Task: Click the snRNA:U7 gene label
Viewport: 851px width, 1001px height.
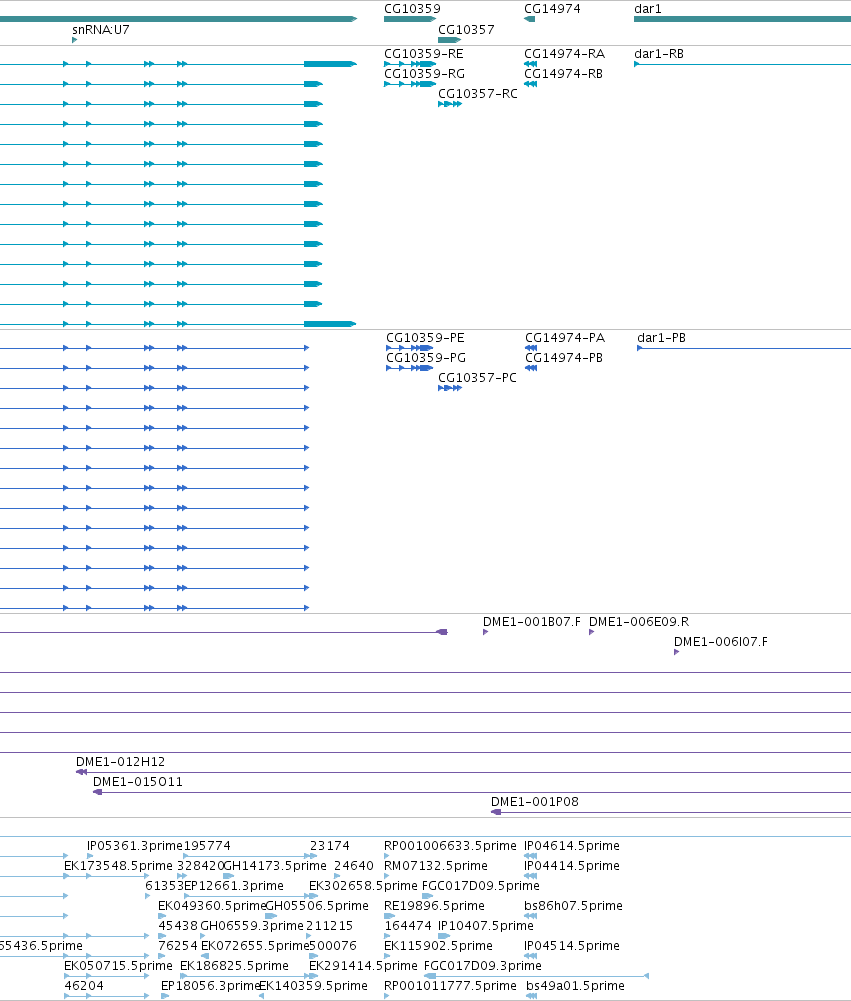Action: click(x=101, y=29)
